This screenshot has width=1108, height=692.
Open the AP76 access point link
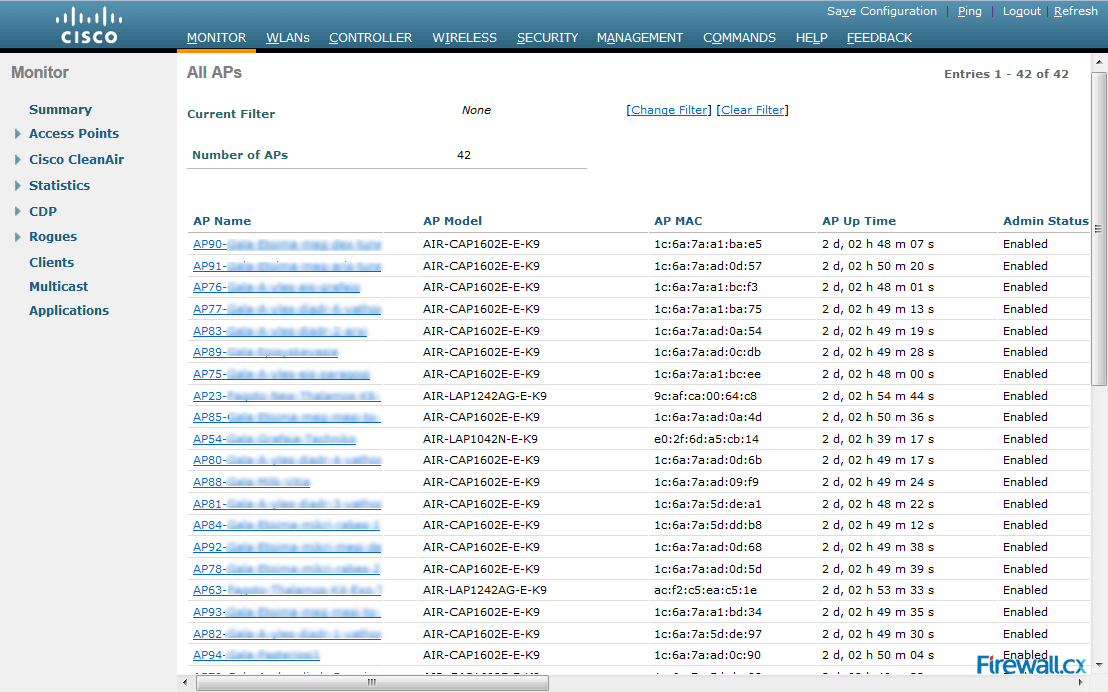click(x=276, y=288)
